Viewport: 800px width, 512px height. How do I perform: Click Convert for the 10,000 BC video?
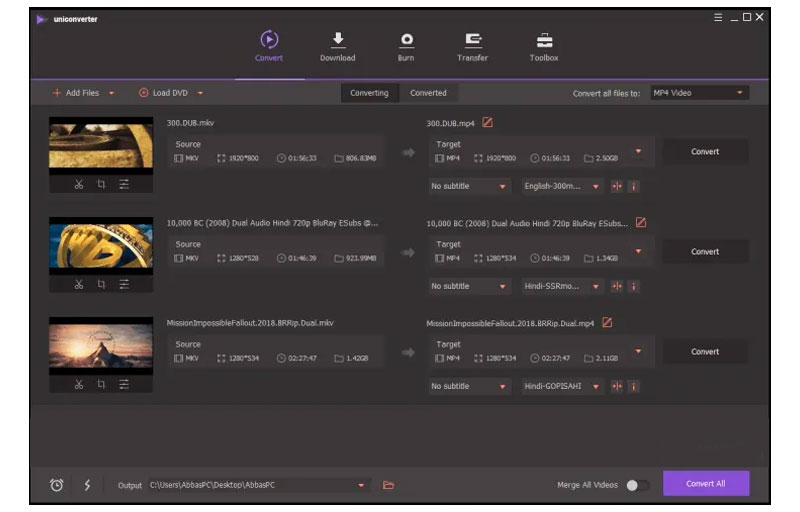(x=705, y=252)
